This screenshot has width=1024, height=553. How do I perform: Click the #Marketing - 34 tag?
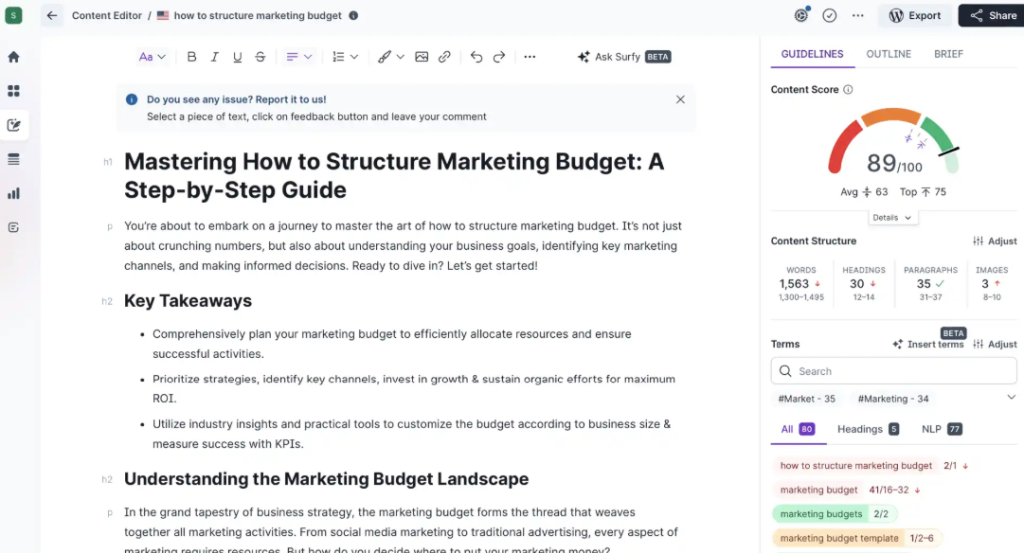893,398
